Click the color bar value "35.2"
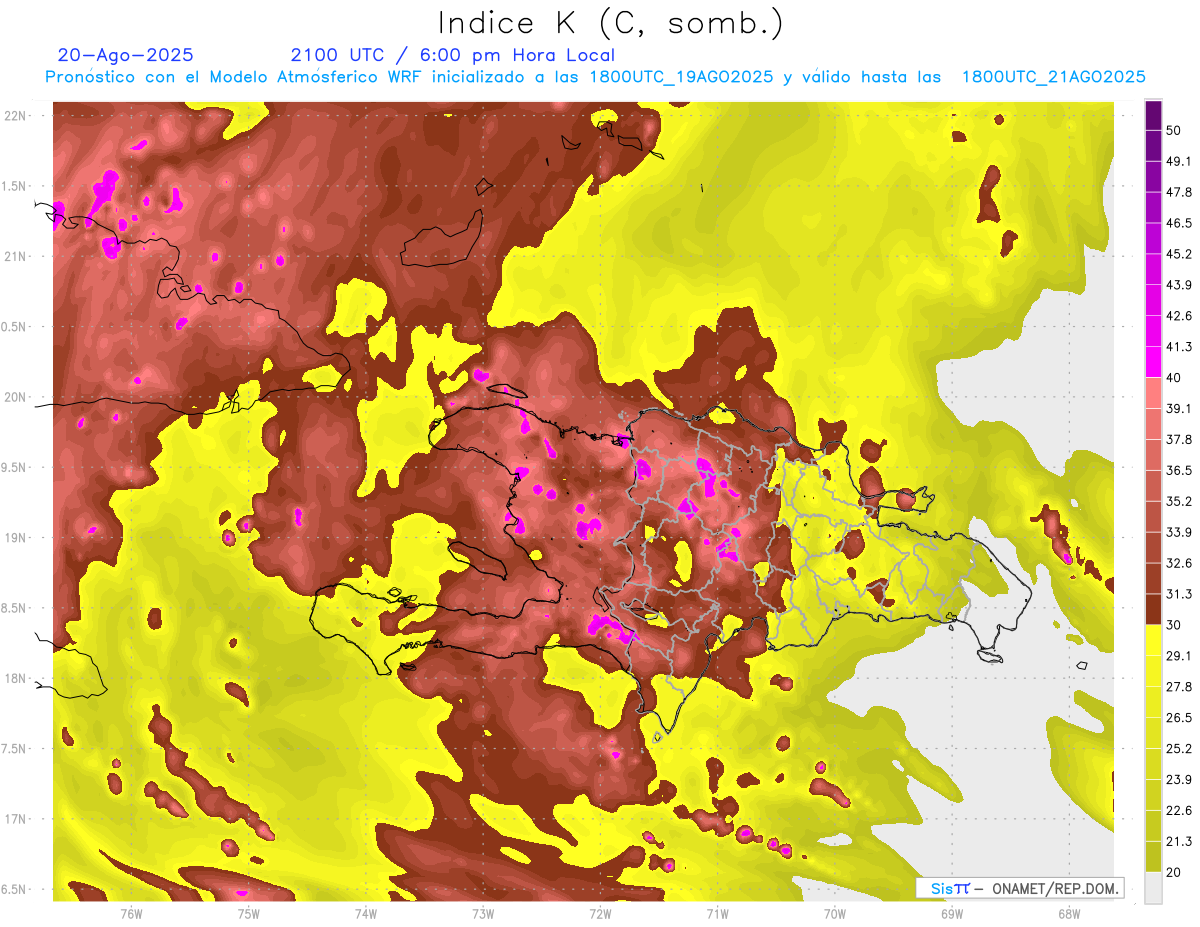 click(x=1179, y=501)
